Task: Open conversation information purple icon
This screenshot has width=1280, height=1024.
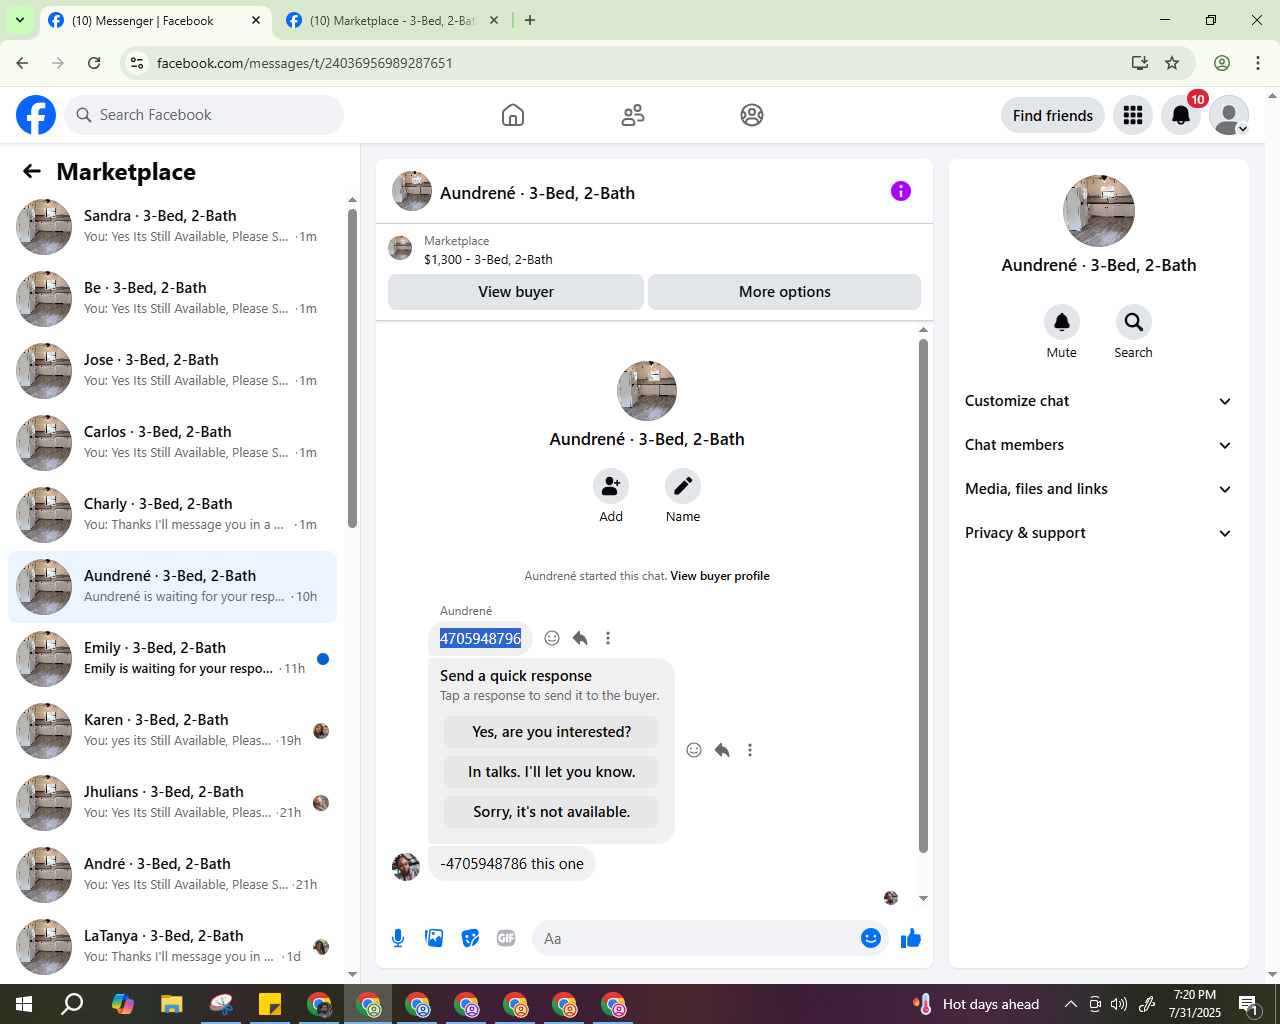Action: pyautogui.click(x=901, y=191)
